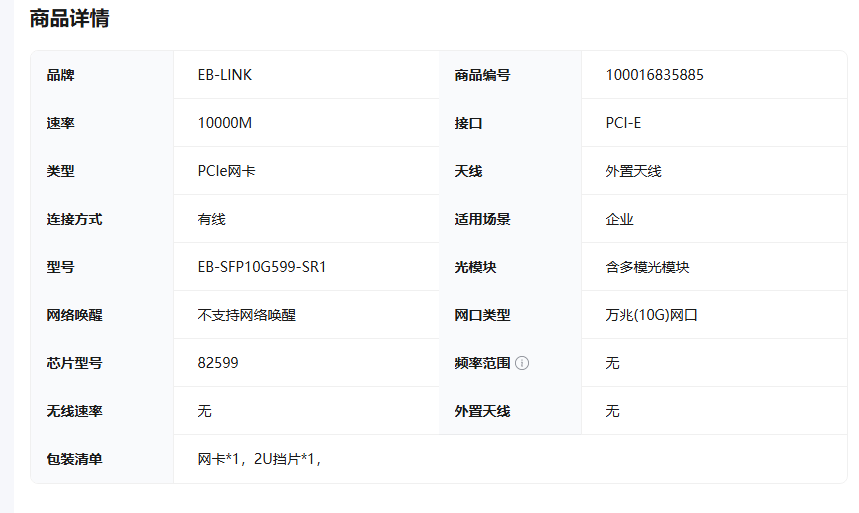
Task: Click the 无 value for 频率范围
Action: tap(612, 363)
